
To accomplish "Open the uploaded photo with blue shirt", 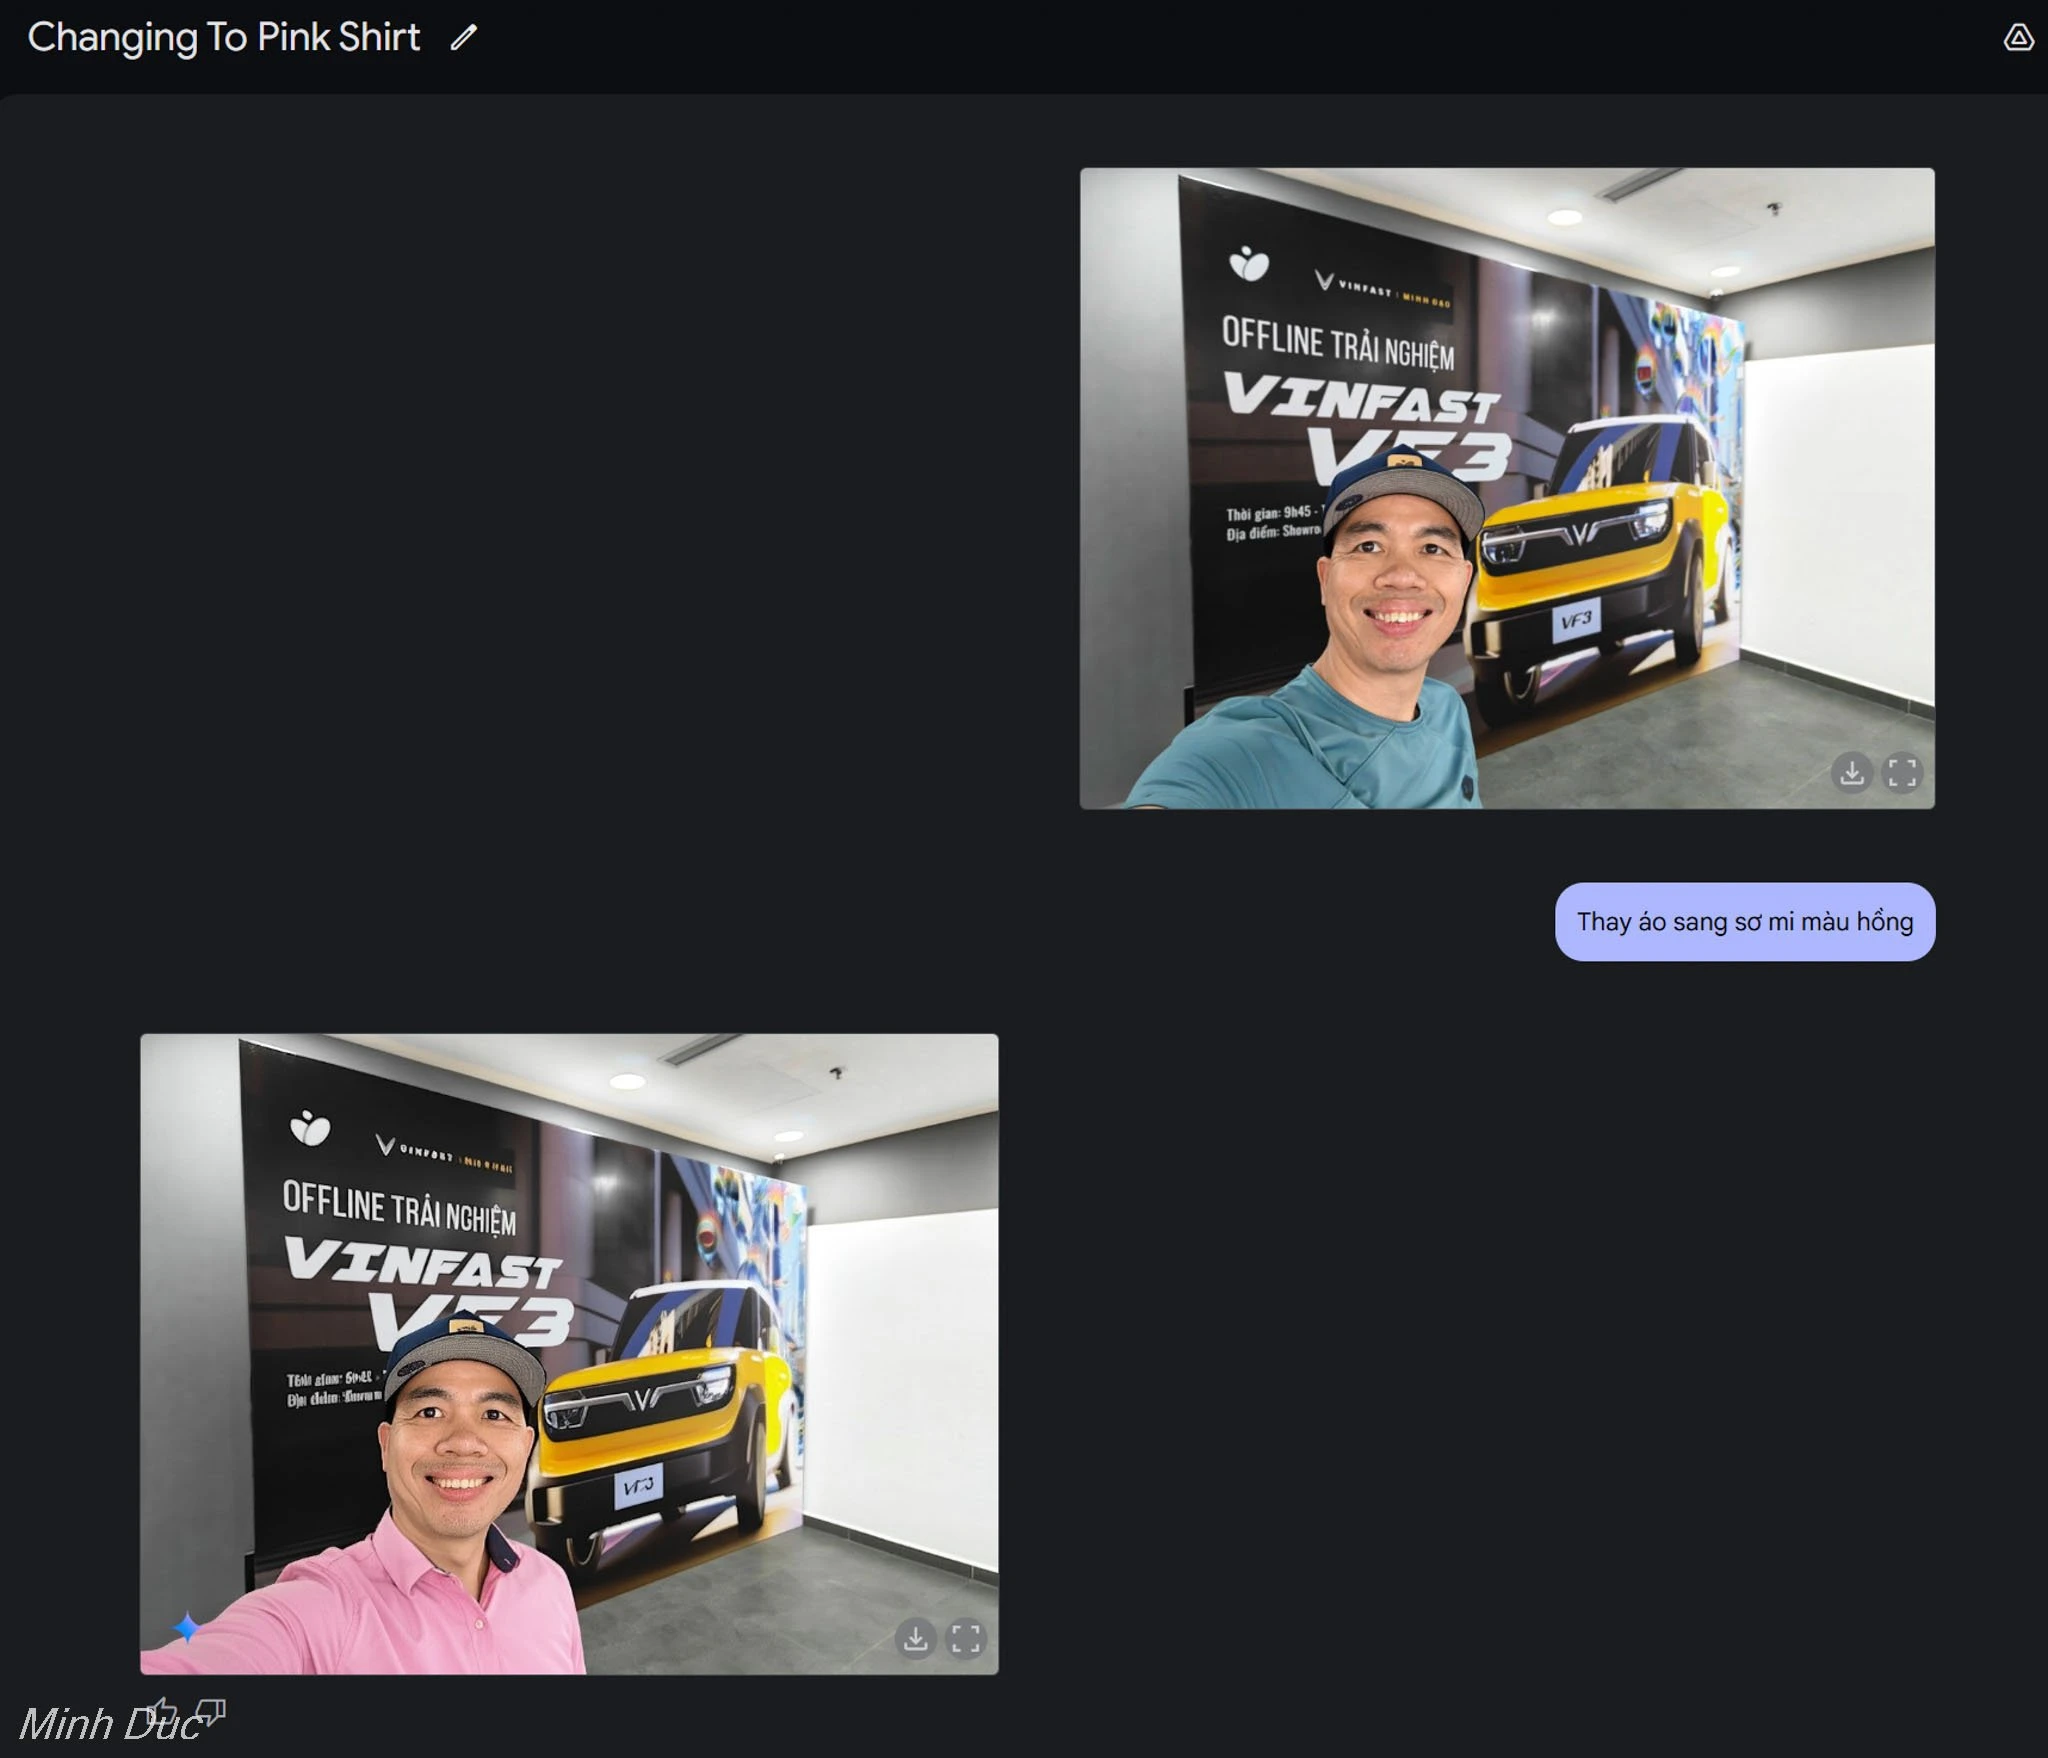I will pyautogui.click(x=1507, y=488).
